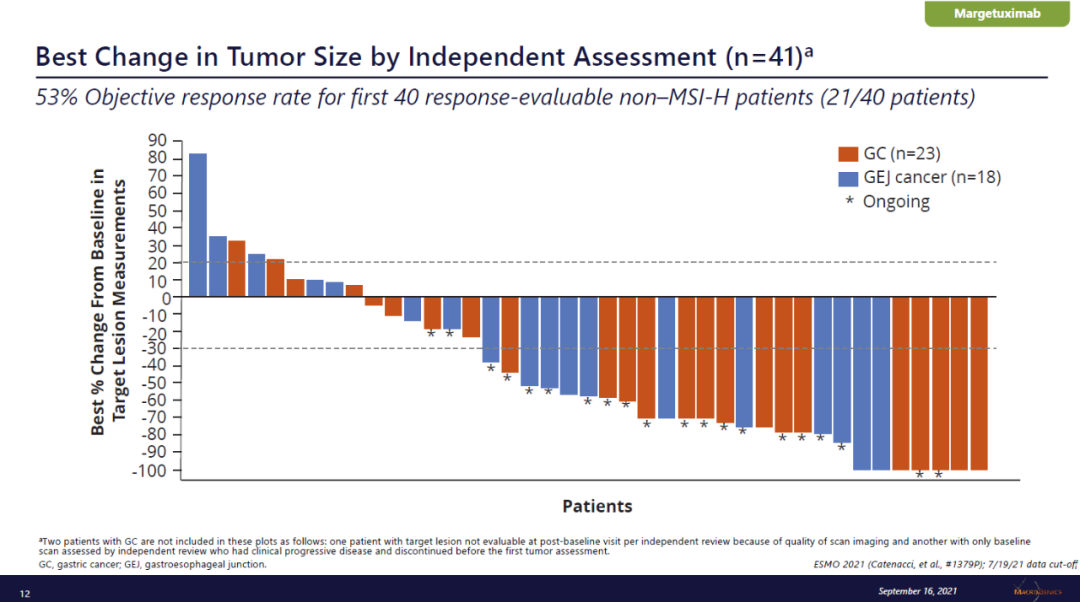The height and width of the screenshot is (602, 1080).
Task: Click the abbreviation line 'GC, gastric cancer; GEJ'
Action: click(x=152, y=564)
